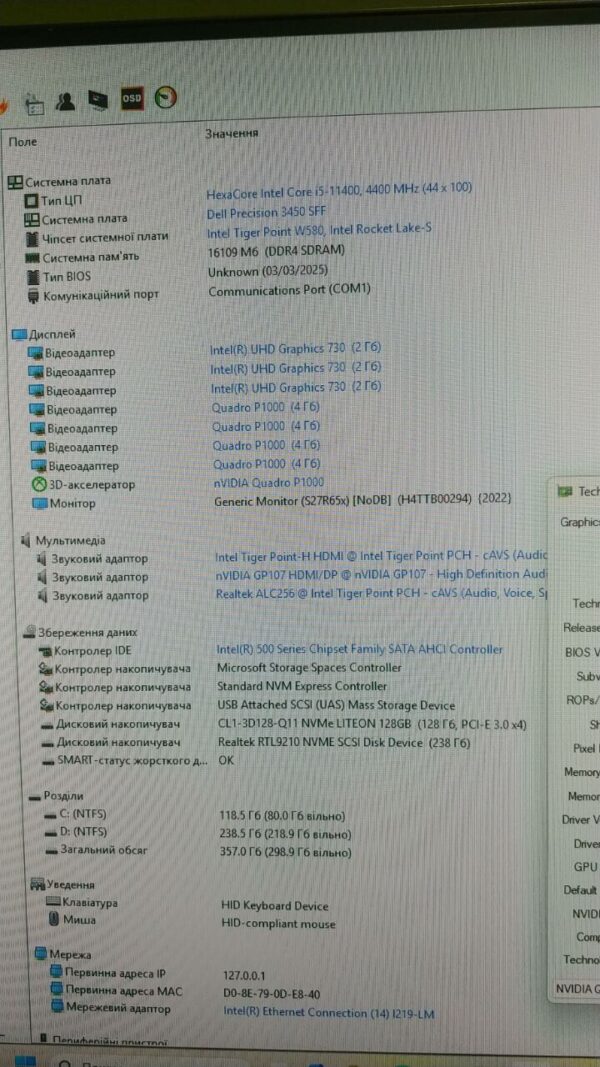Click the Мережа section icon
Viewport: 600px width, 1067px height.
(x=41, y=955)
